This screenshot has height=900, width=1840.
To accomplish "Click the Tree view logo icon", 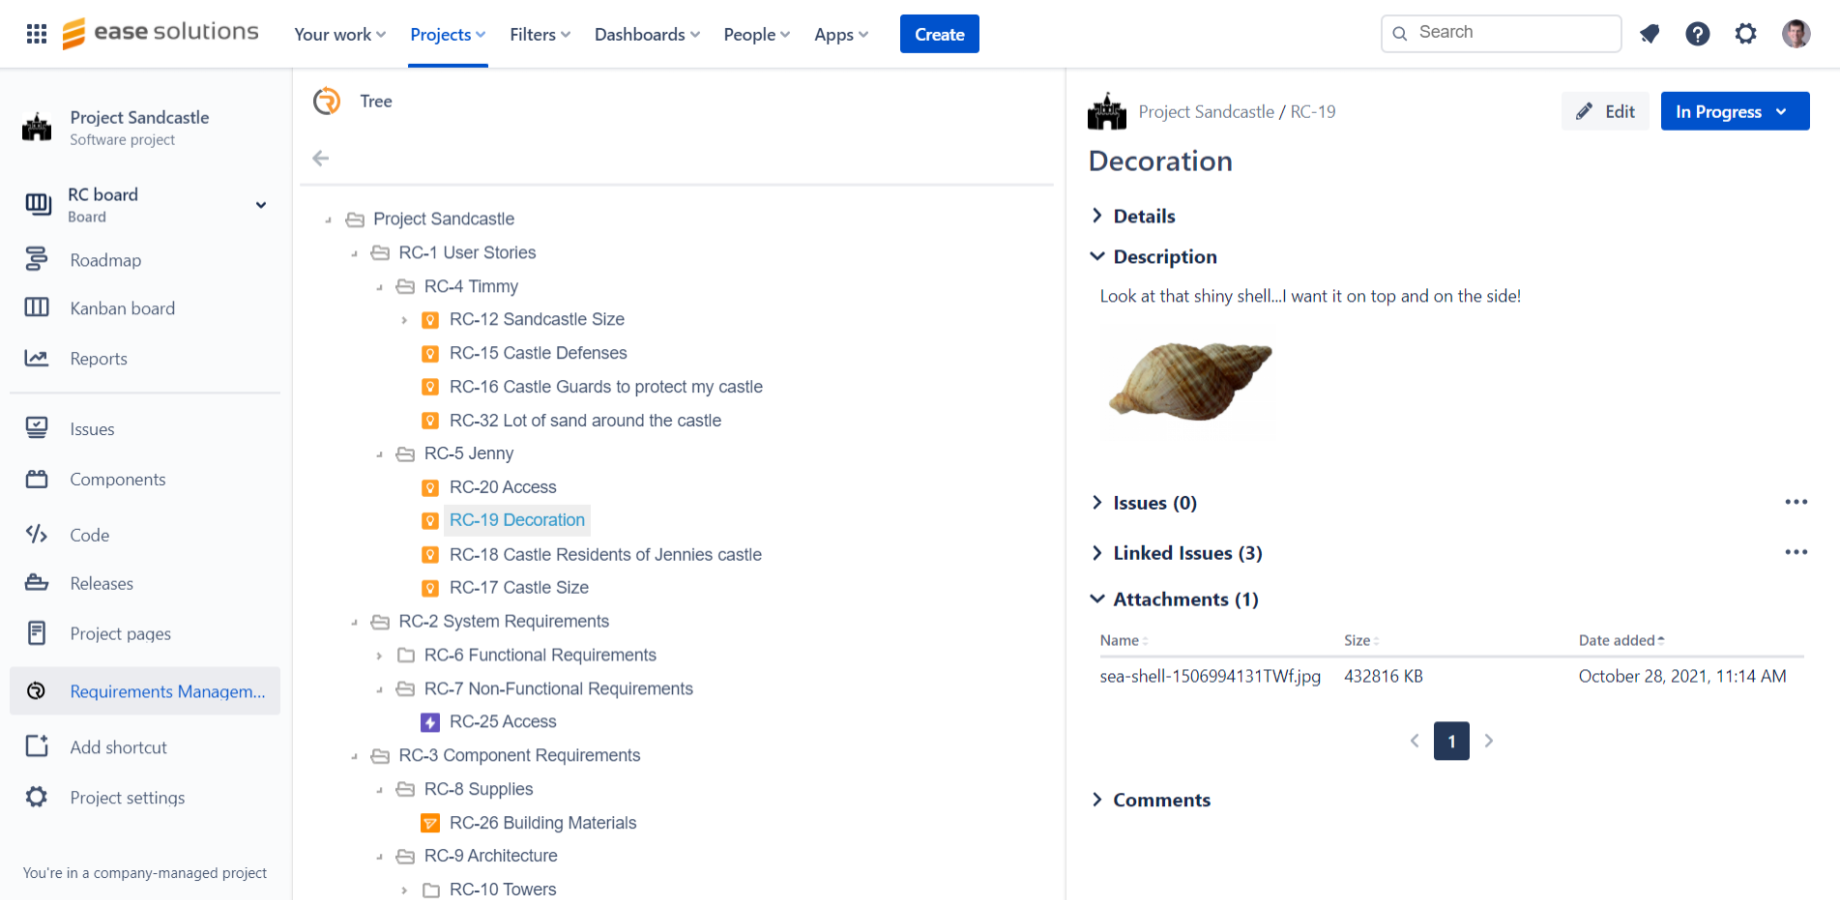I will [x=327, y=101].
